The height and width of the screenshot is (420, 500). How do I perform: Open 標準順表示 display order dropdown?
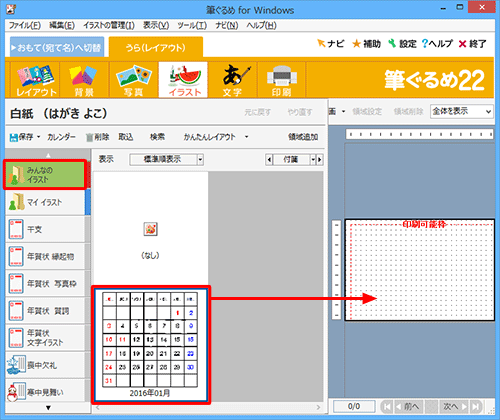pyautogui.click(x=166, y=160)
